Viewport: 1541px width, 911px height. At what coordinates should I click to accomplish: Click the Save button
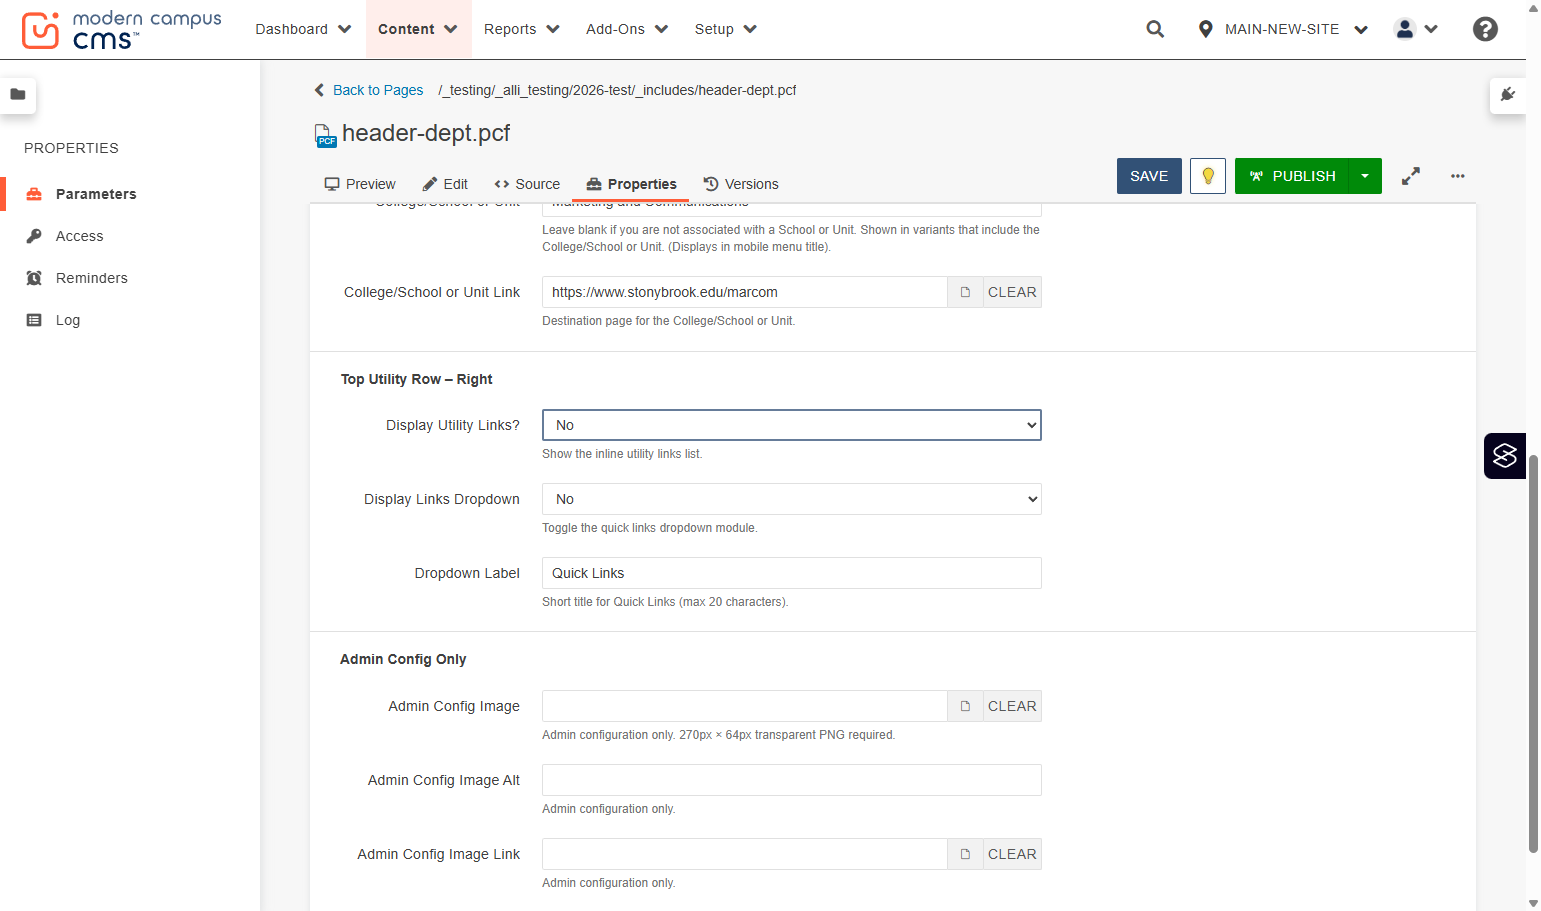[1149, 176]
